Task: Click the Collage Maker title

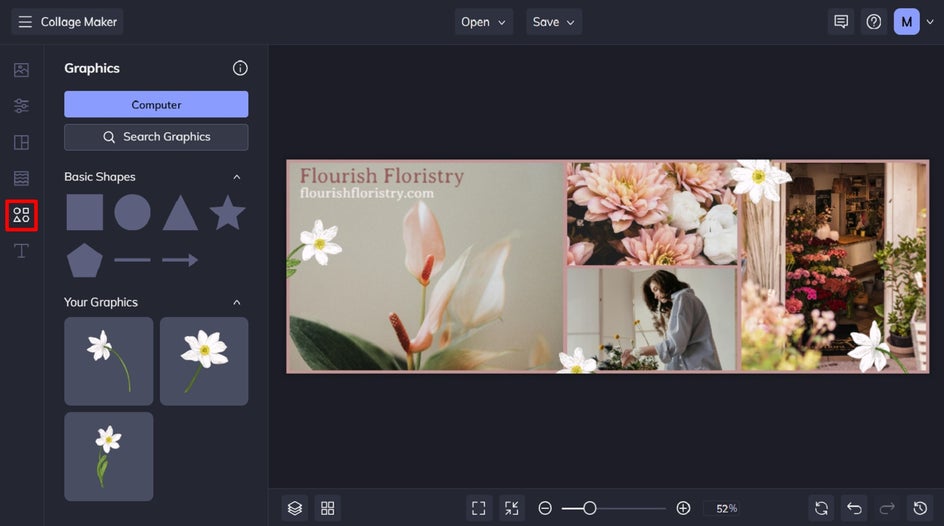Action: tap(79, 22)
